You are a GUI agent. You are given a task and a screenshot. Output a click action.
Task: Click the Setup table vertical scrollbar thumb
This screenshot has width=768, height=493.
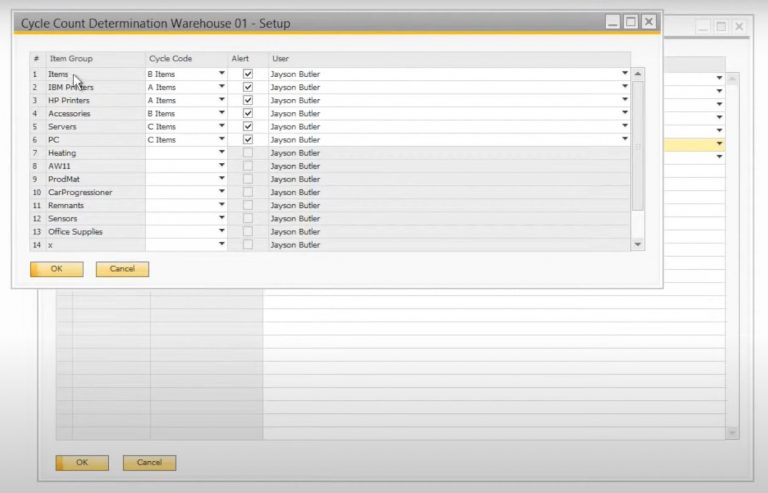(x=638, y=146)
